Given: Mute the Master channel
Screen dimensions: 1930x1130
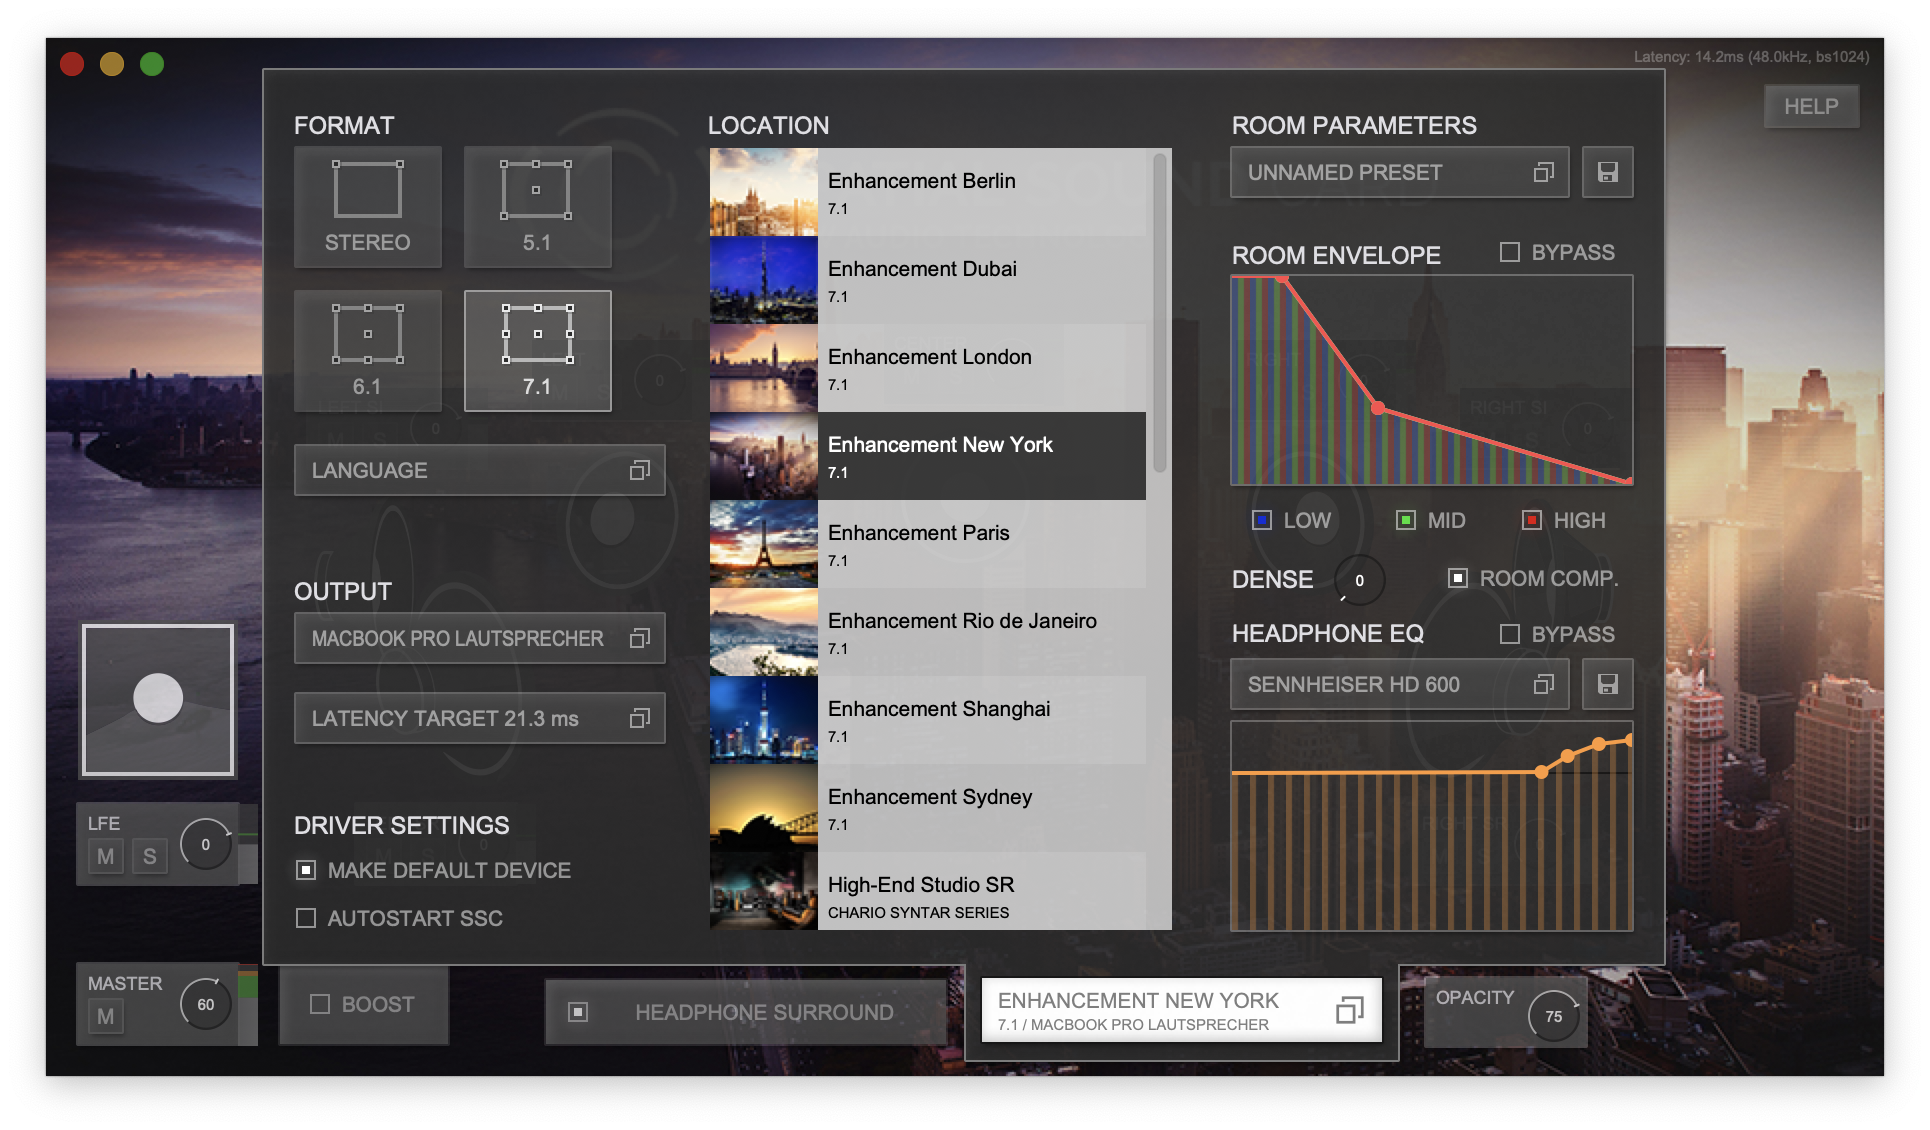Looking at the screenshot, I should click(x=106, y=1016).
